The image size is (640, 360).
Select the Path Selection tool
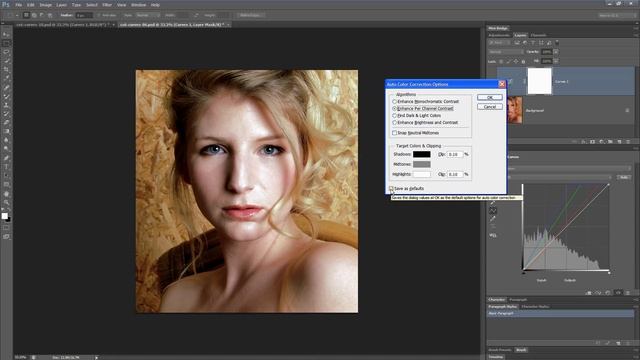[x=6, y=176]
